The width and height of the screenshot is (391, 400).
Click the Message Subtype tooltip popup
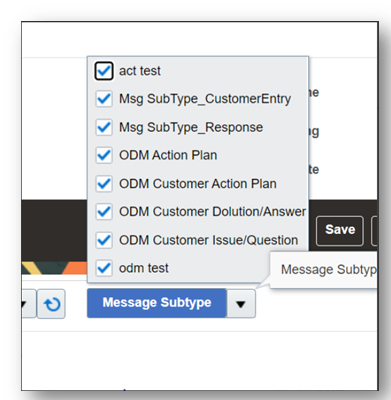324,270
